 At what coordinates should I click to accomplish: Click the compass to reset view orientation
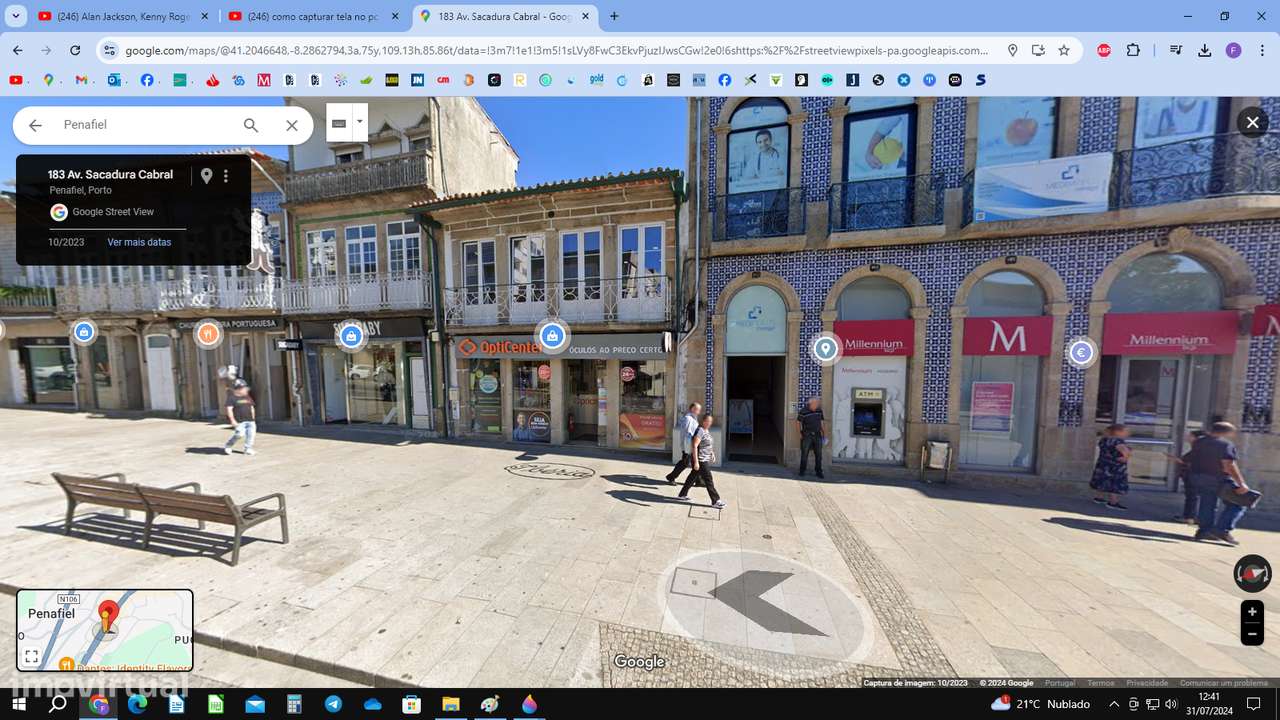click(1254, 575)
